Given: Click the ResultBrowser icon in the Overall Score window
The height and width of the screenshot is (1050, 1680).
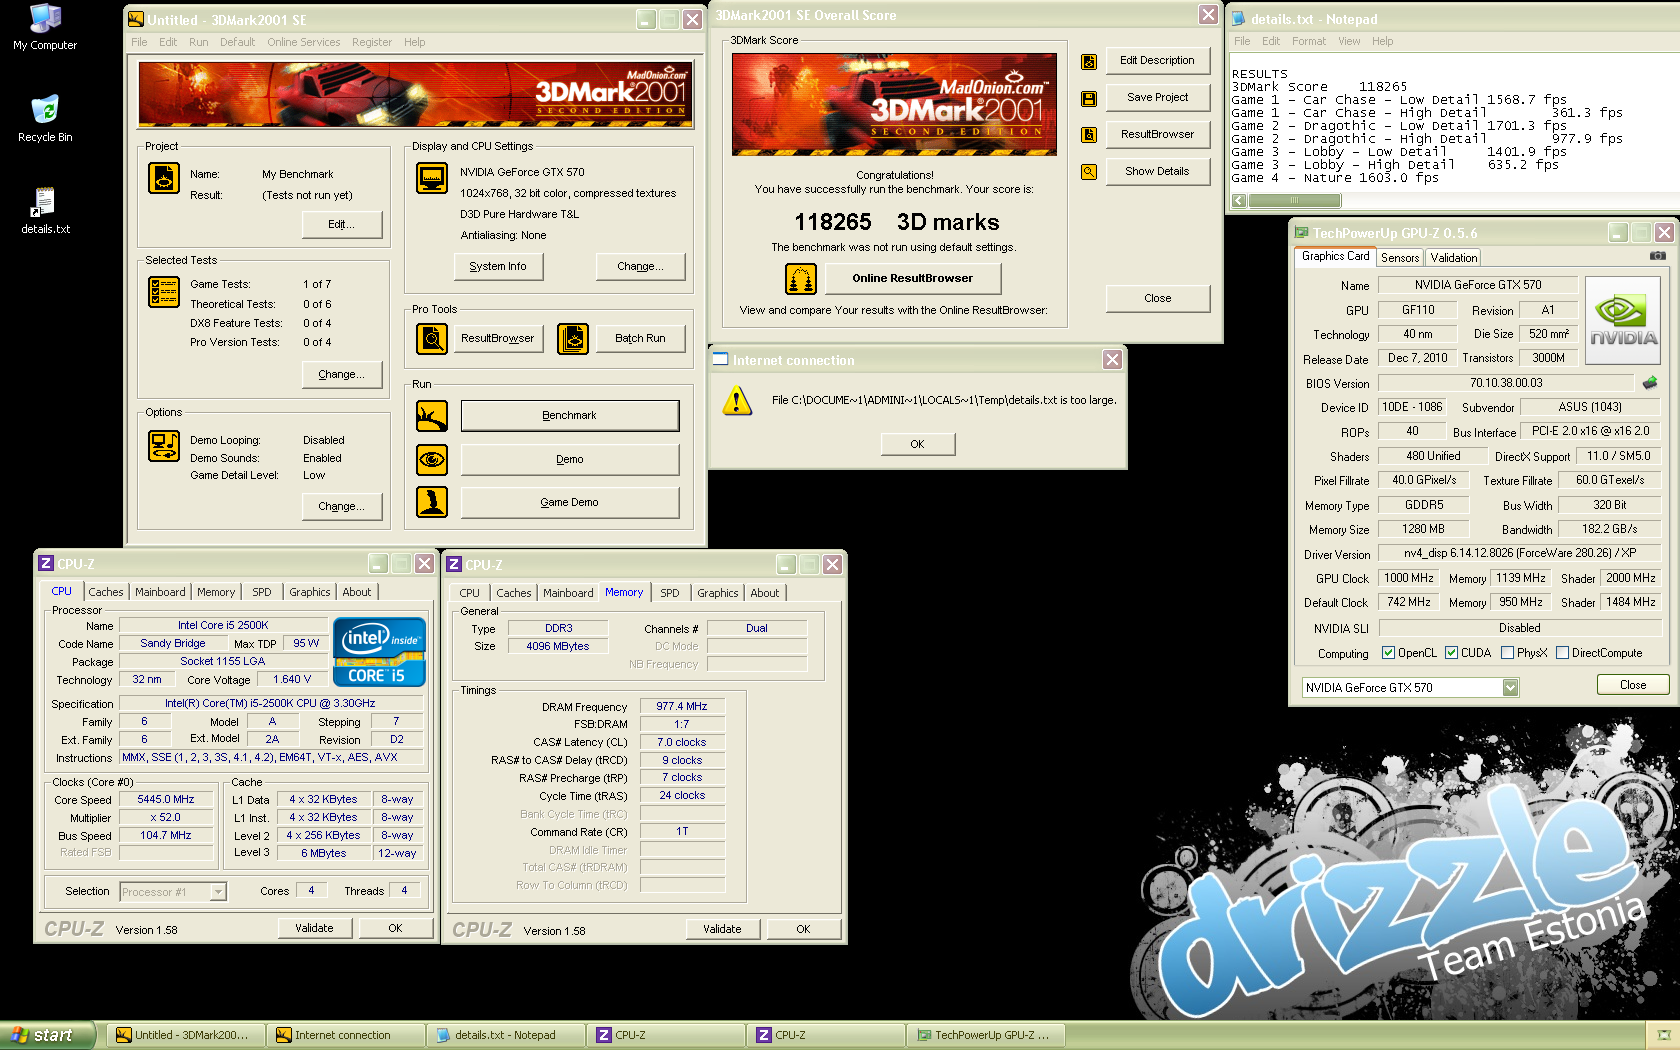Looking at the screenshot, I should [1089, 135].
